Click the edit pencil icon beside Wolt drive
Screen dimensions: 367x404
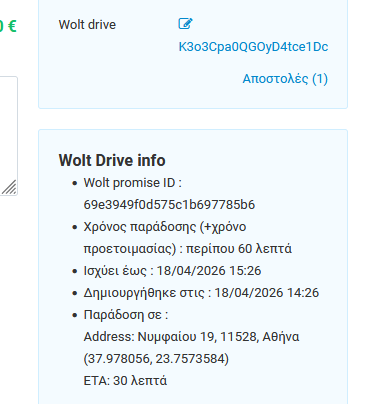pyautogui.click(x=185, y=24)
